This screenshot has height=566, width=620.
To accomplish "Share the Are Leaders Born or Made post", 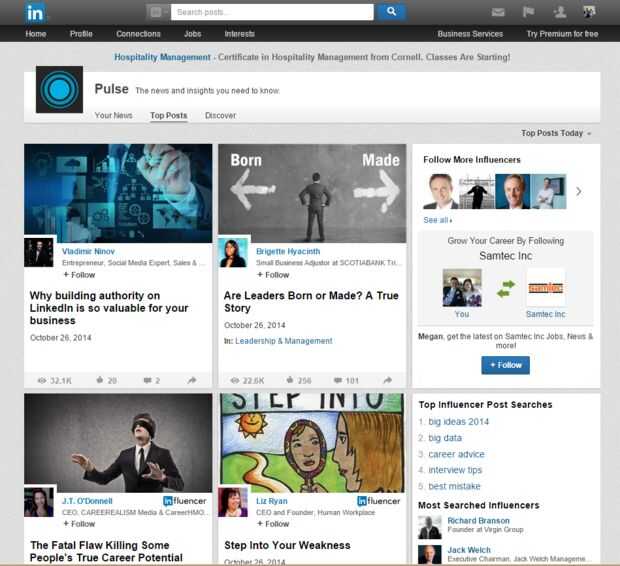I will coord(388,380).
